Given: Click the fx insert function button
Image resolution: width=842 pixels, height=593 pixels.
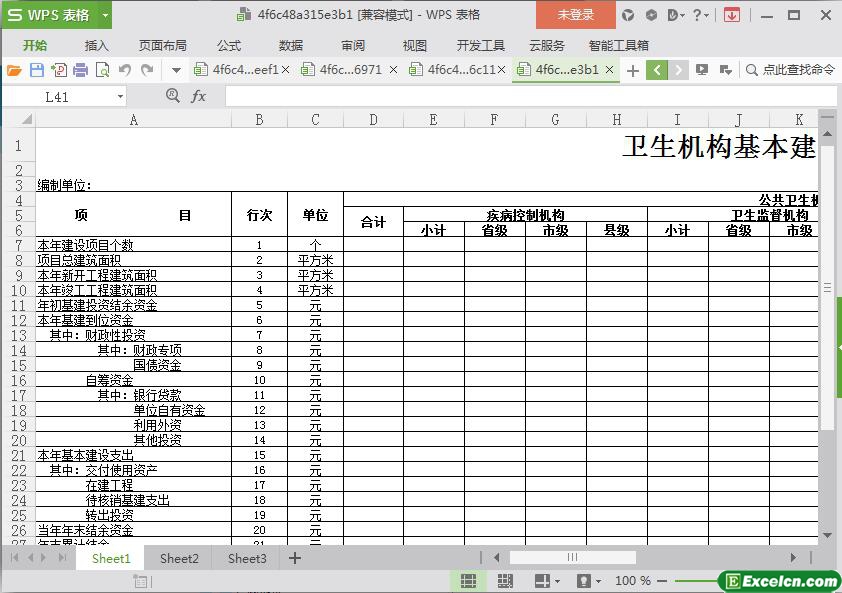Looking at the screenshot, I should coord(199,96).
